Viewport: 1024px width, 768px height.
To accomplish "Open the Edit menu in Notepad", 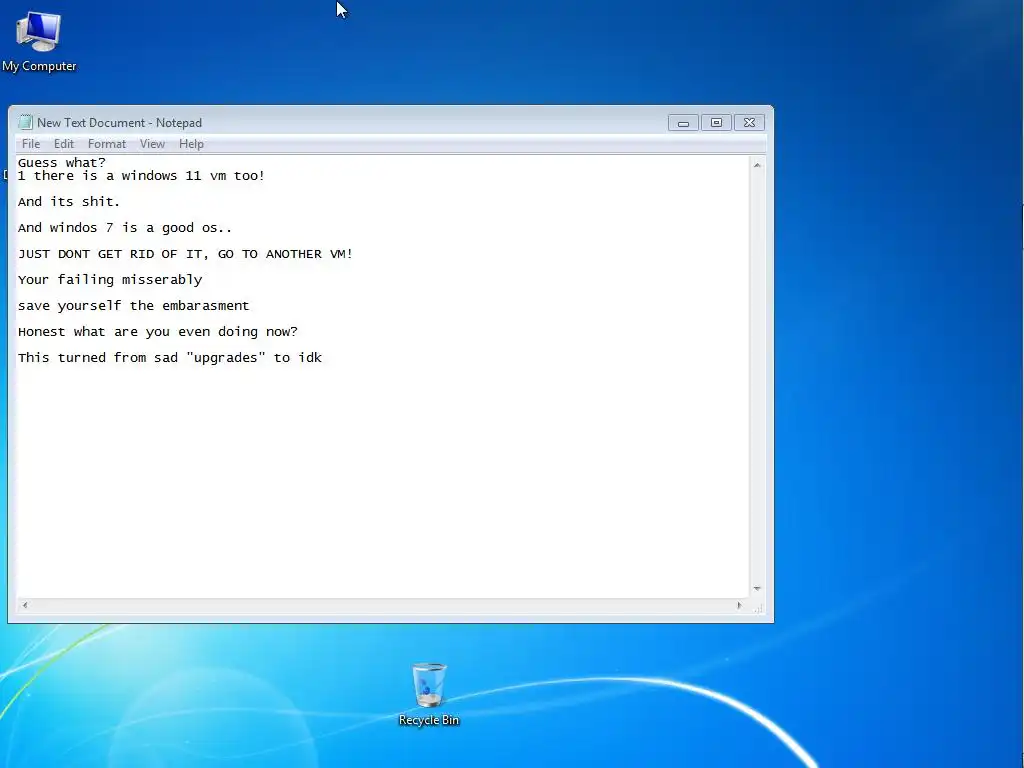I will tap(63, 144).
